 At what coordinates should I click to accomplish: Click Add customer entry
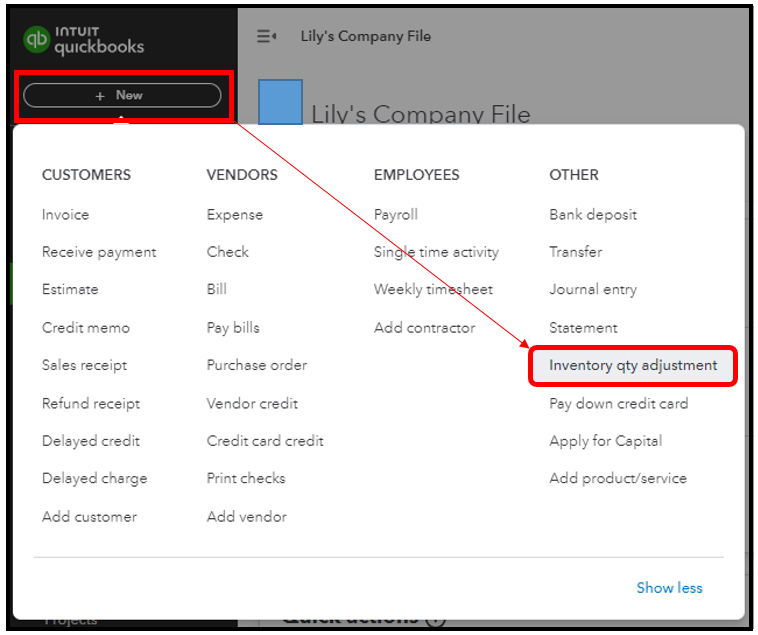point(89,517)
